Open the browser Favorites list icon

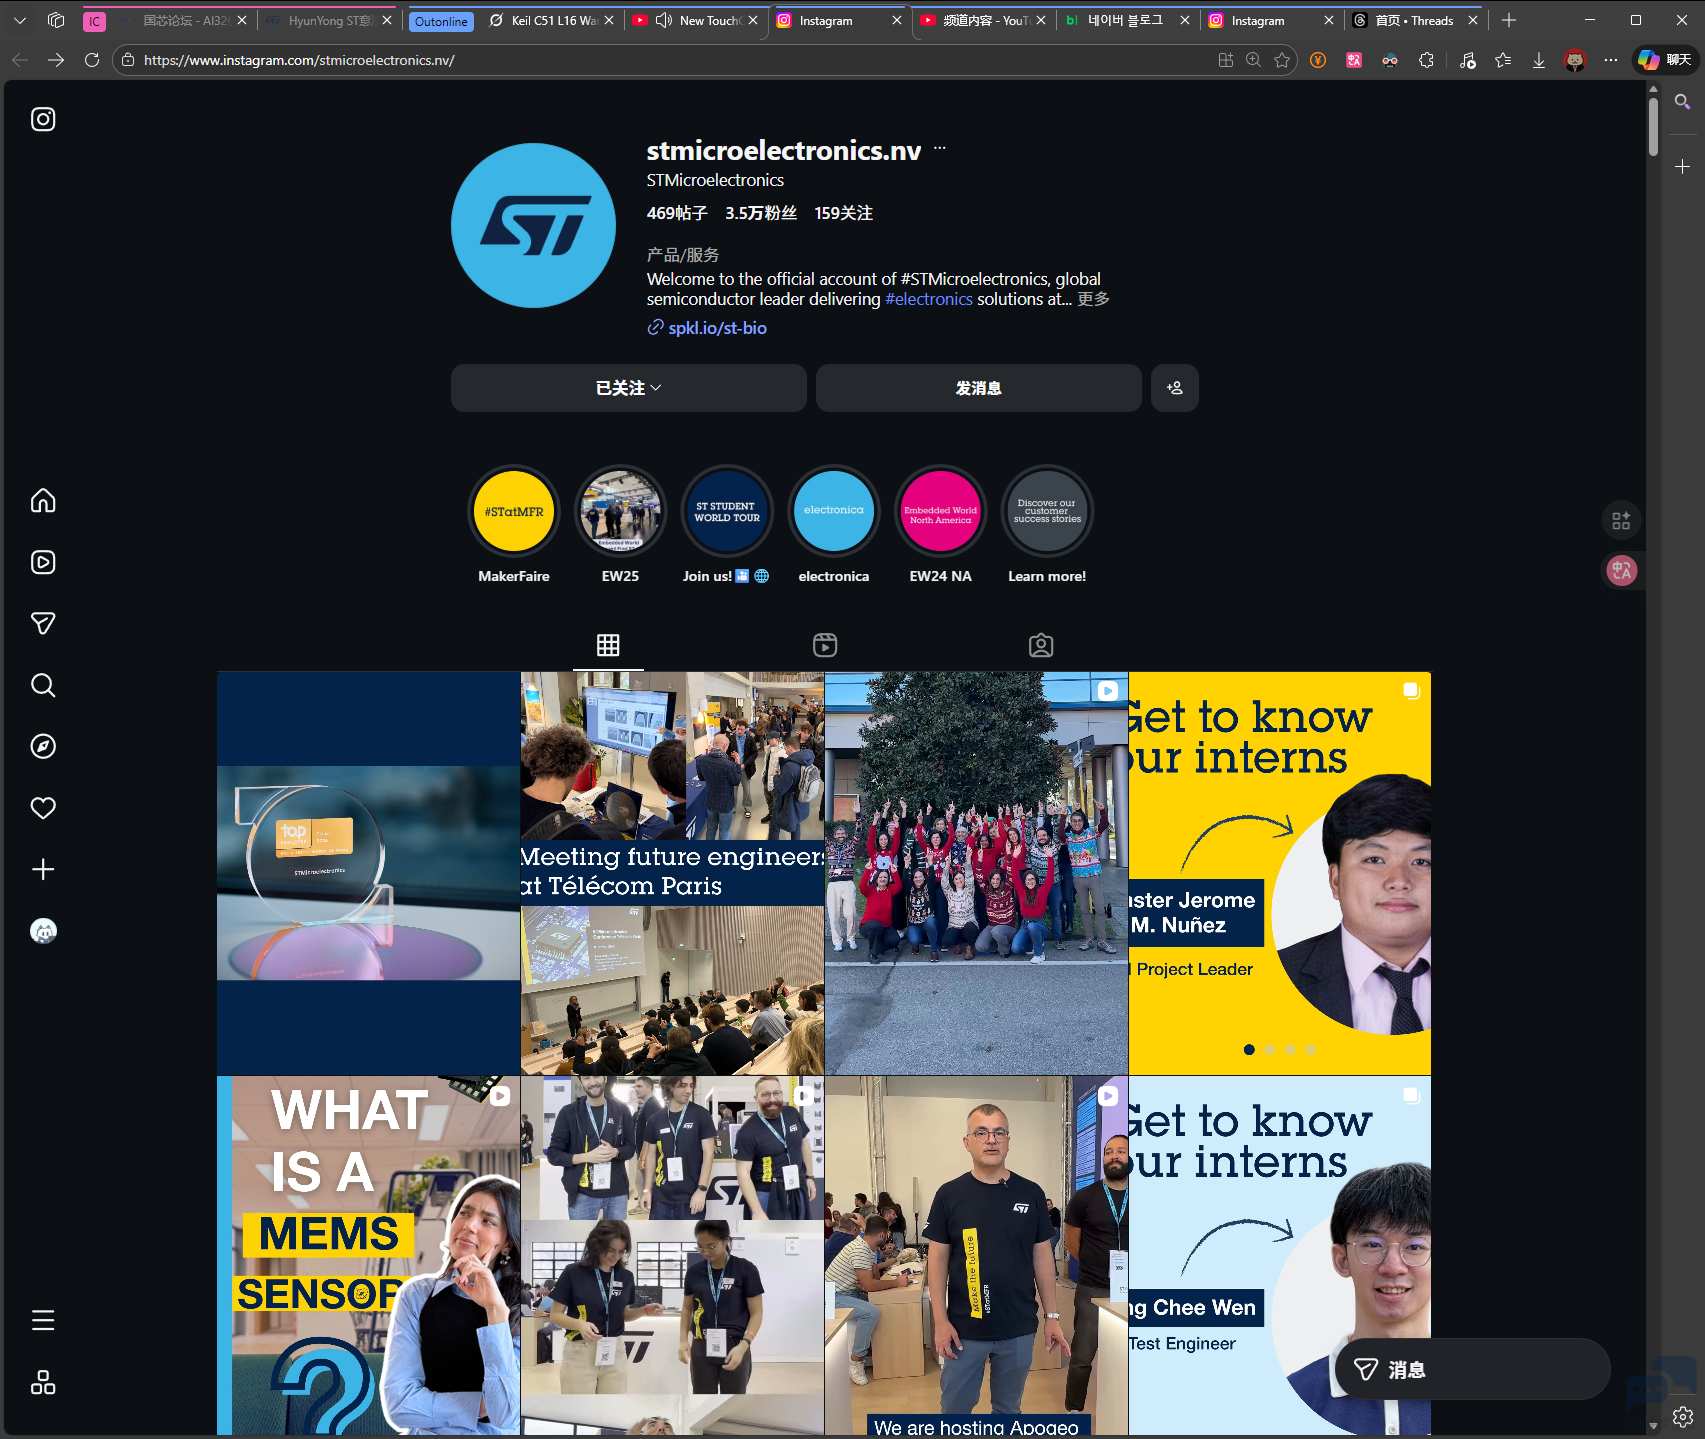[x=1503, y=60]
